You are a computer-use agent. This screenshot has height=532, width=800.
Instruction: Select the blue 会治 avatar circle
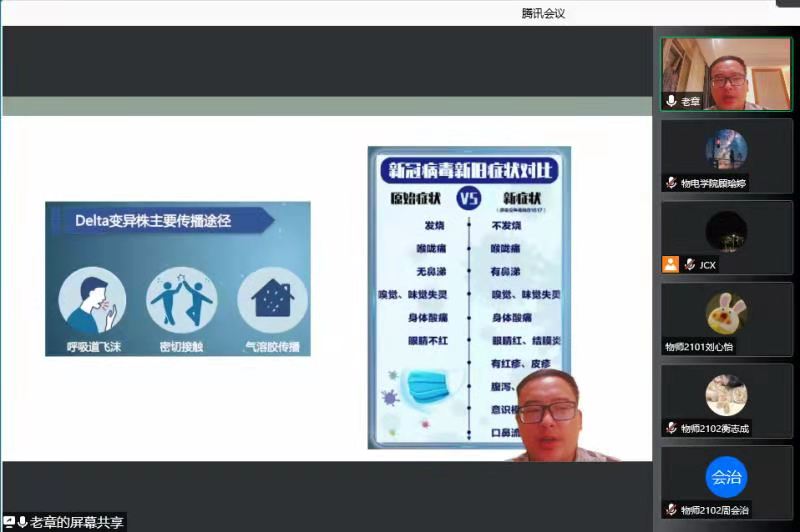[726, 477]
